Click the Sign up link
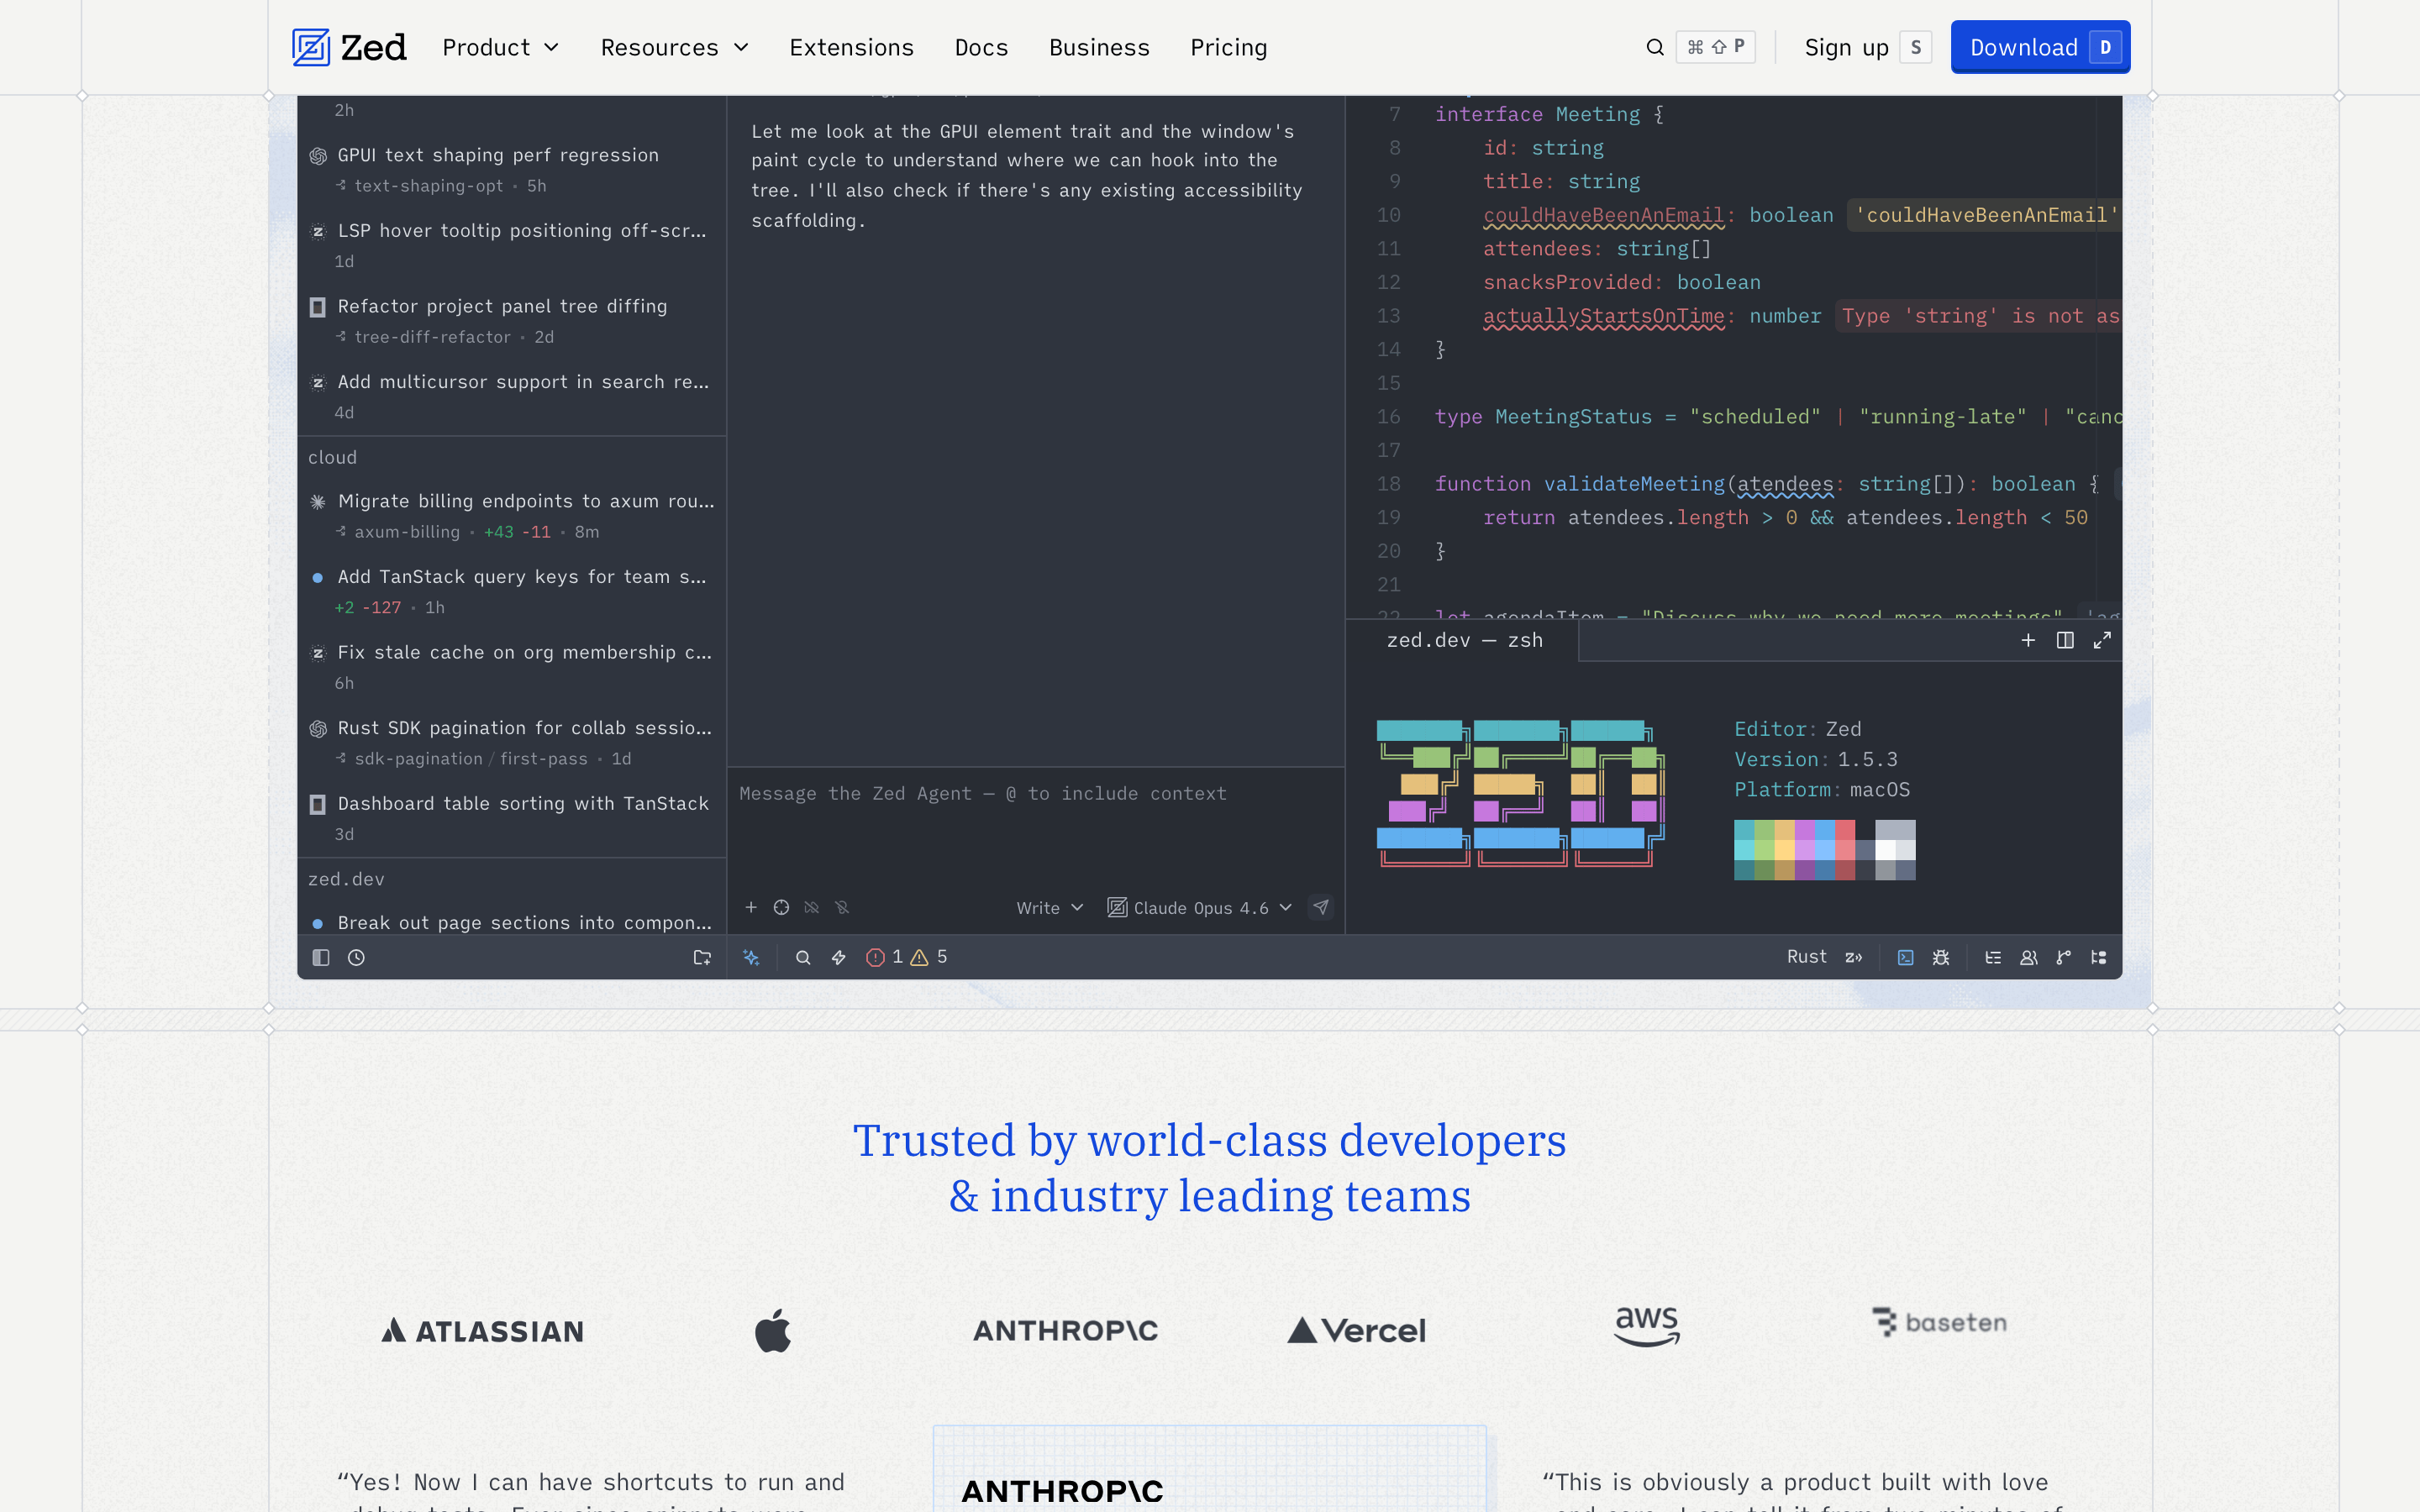Viewport: 2420px width, 1512px height. [1846, 47]
